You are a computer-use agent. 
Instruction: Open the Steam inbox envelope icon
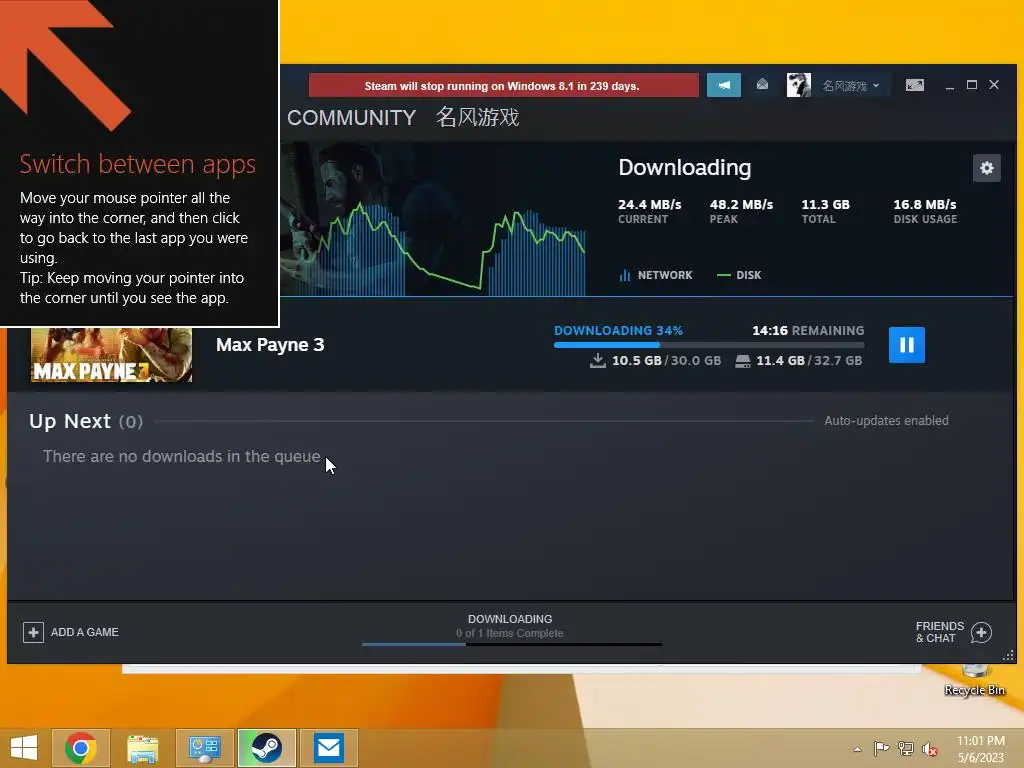(762, 85)
